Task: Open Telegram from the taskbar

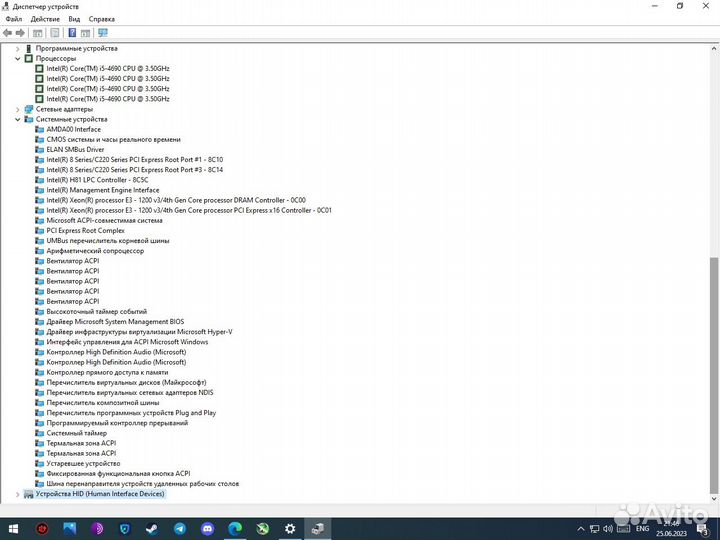Action: [x=180, y=529]
